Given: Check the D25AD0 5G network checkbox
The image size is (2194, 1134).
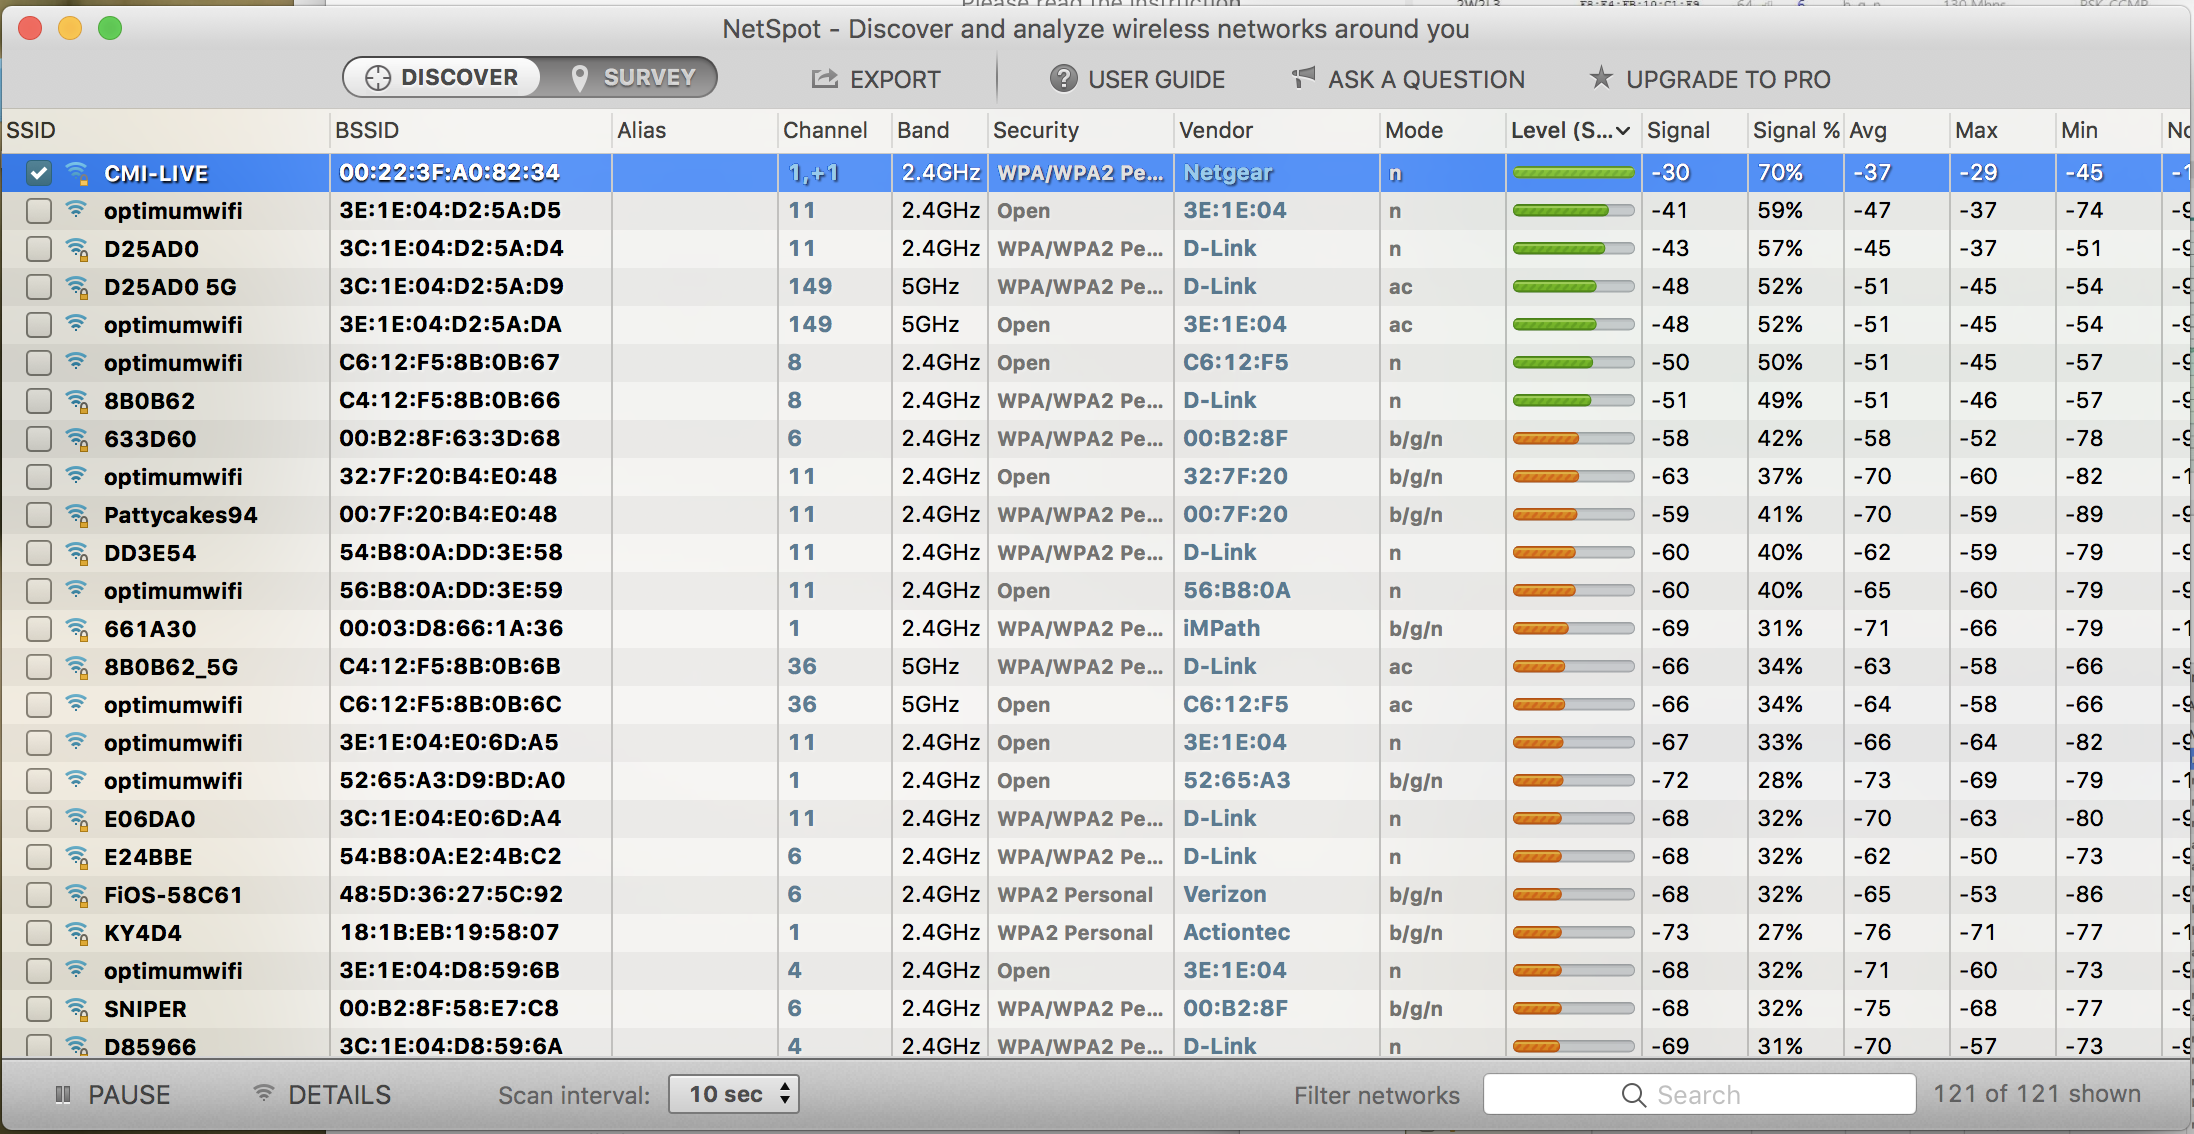Looking at the screenshot, I should click(x=39, y=287).
